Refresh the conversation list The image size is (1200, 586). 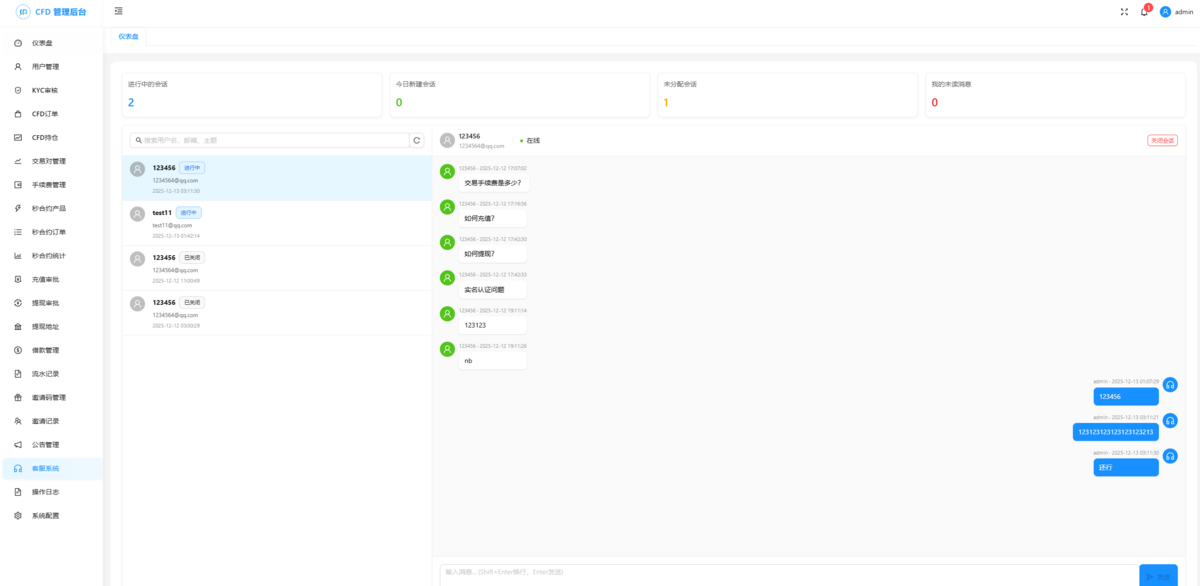point(417,141)
